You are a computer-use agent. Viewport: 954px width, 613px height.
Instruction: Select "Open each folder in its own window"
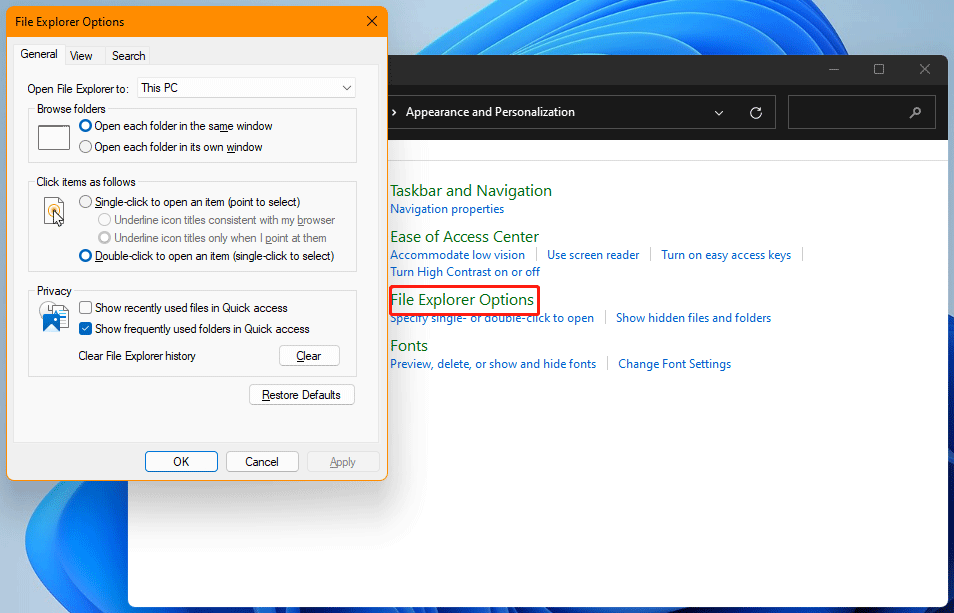(x=84, y=146)
